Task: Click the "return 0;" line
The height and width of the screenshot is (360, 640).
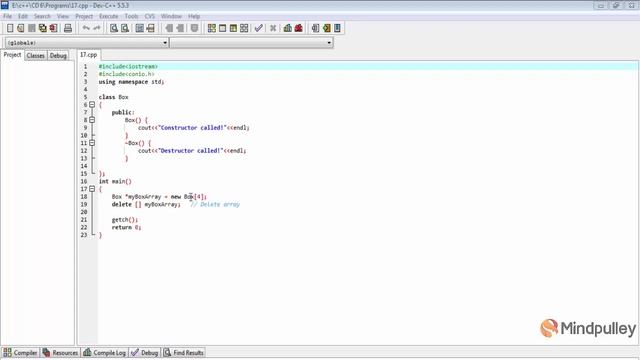Action: coord(126,227)
